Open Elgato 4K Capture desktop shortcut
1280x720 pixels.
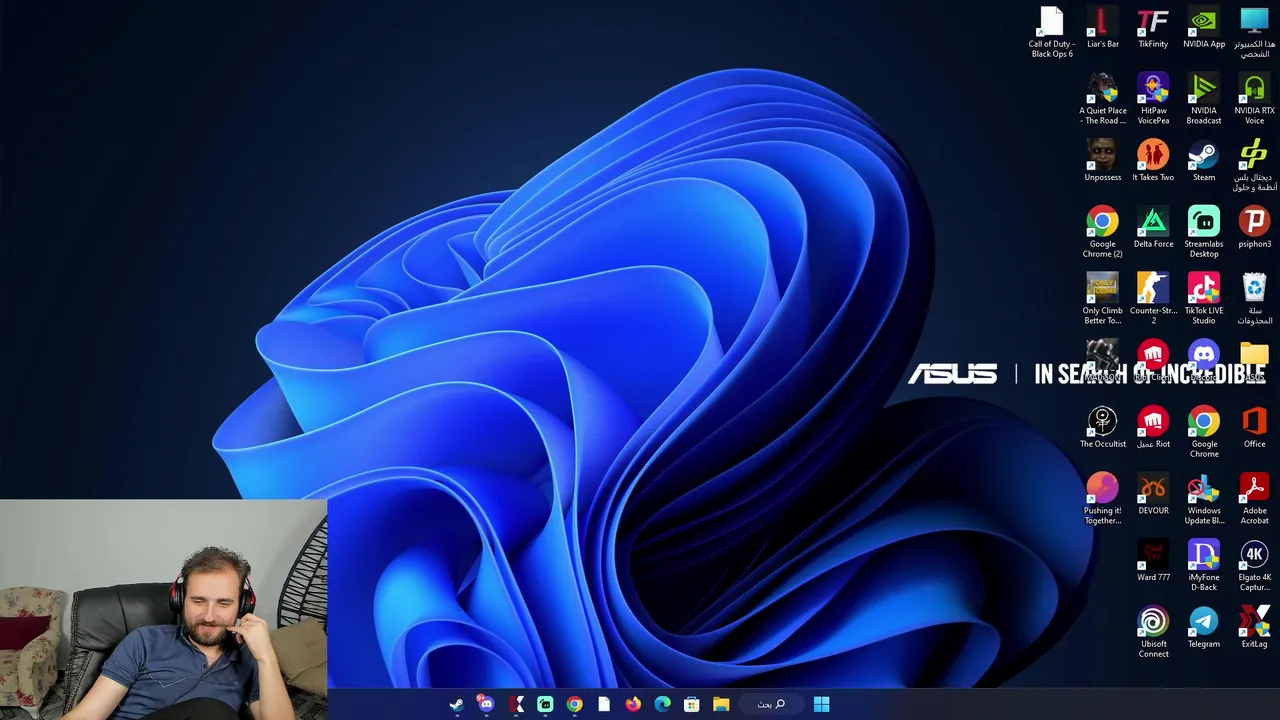coord(1254,566)
